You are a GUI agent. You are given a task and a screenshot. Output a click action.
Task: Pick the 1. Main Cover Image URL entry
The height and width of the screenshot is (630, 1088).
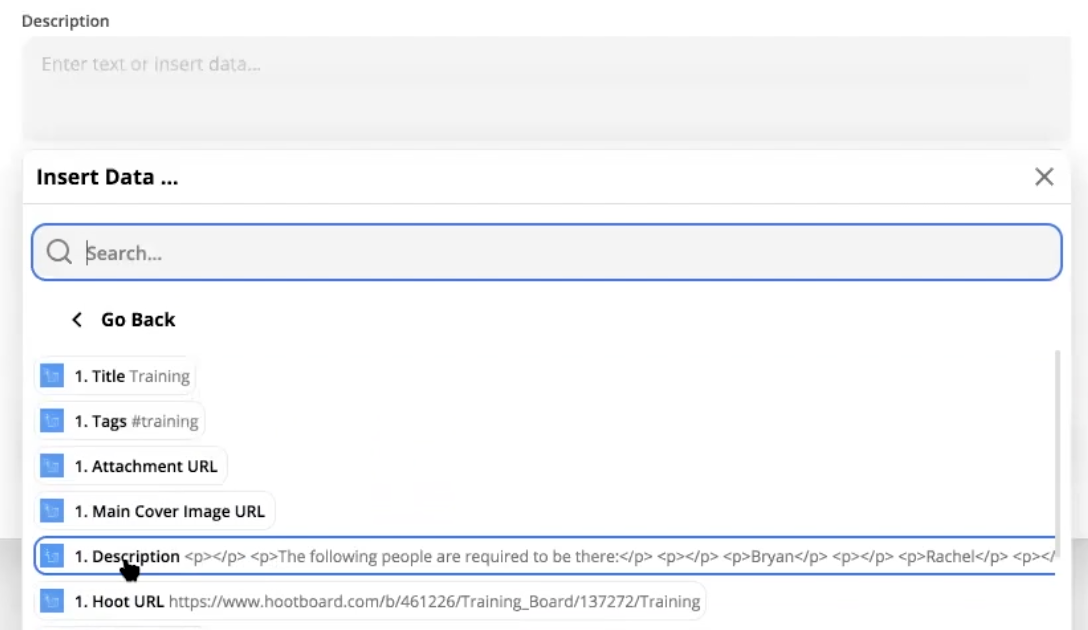(x=168, y=511)
